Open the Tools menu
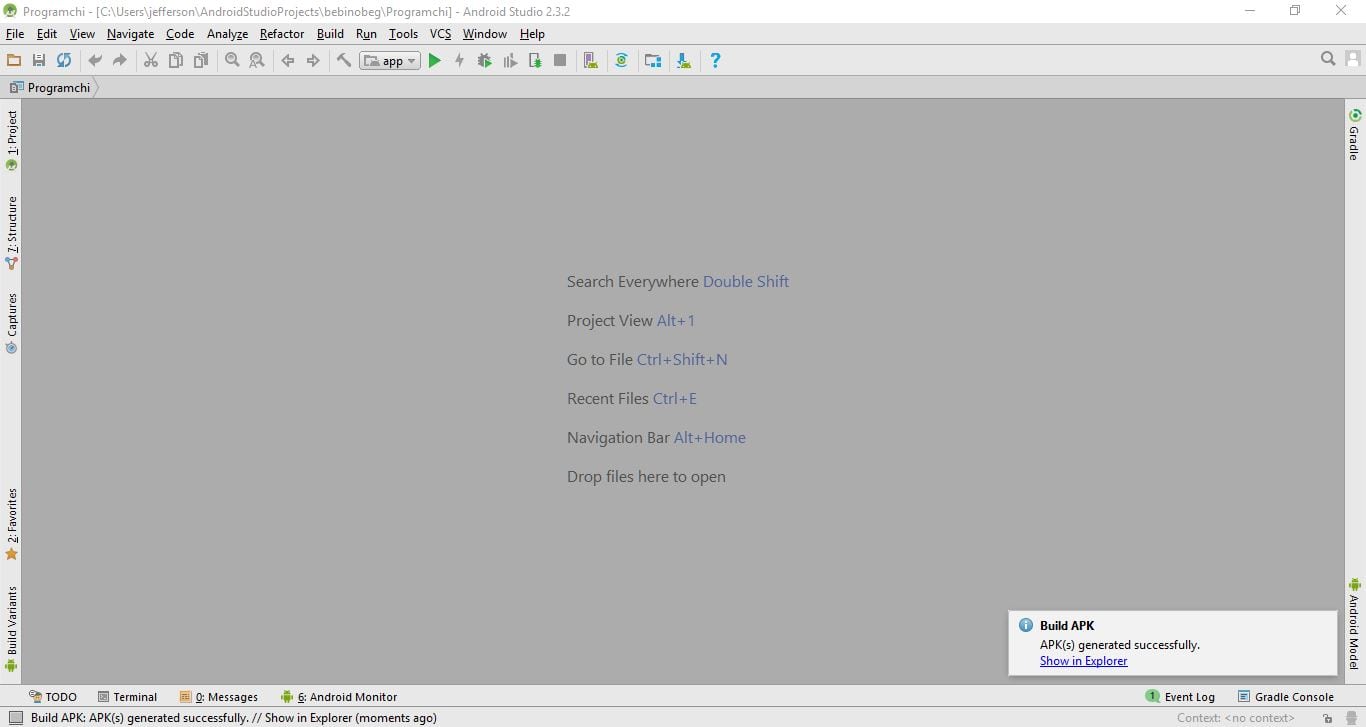Viewport: 1366px width, 727px height. coord(403,34)
